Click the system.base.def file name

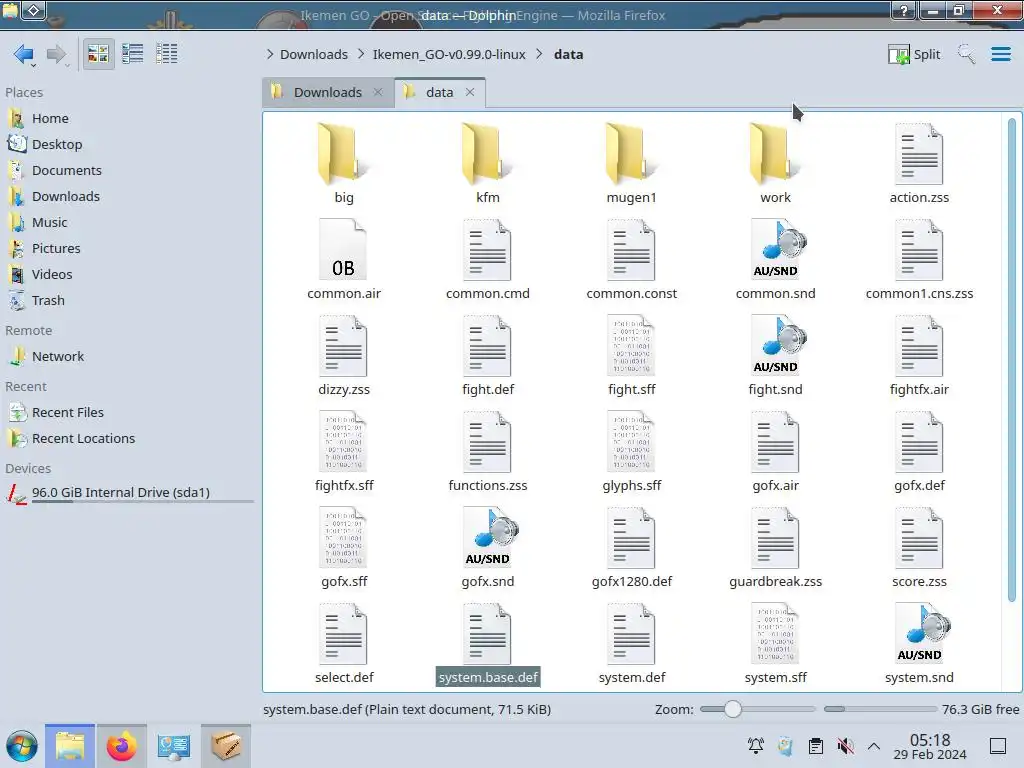pyautogui.click(x=488, y=678)
